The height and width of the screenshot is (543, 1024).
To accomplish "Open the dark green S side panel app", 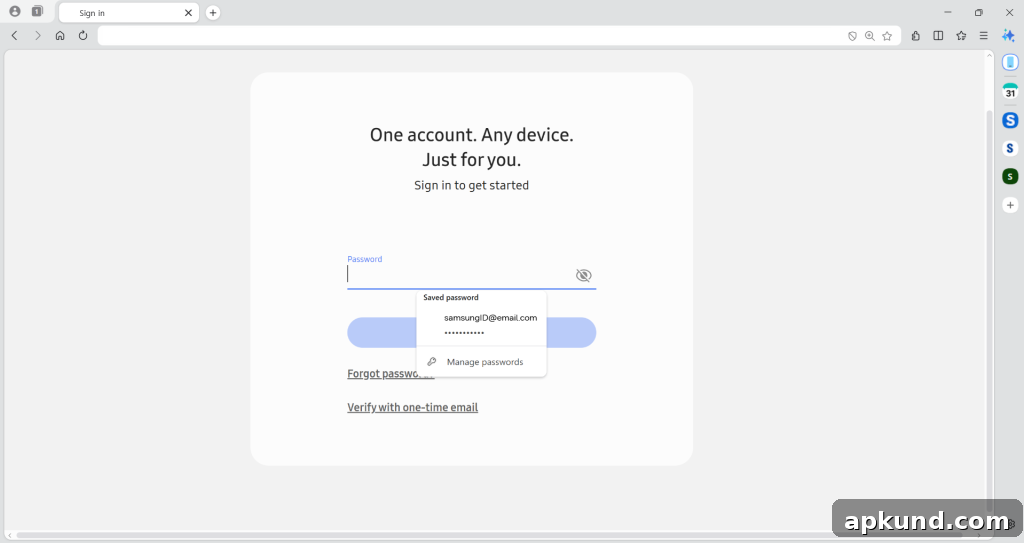I will [1010, 176].
